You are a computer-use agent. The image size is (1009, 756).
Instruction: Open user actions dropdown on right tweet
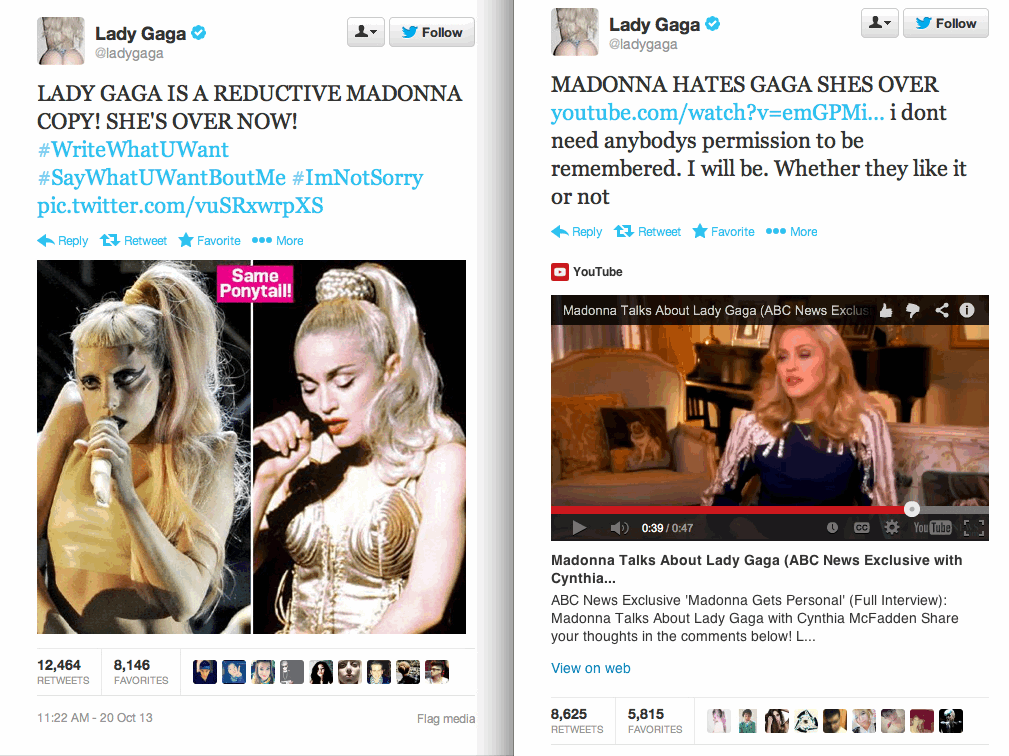[880, 23]
